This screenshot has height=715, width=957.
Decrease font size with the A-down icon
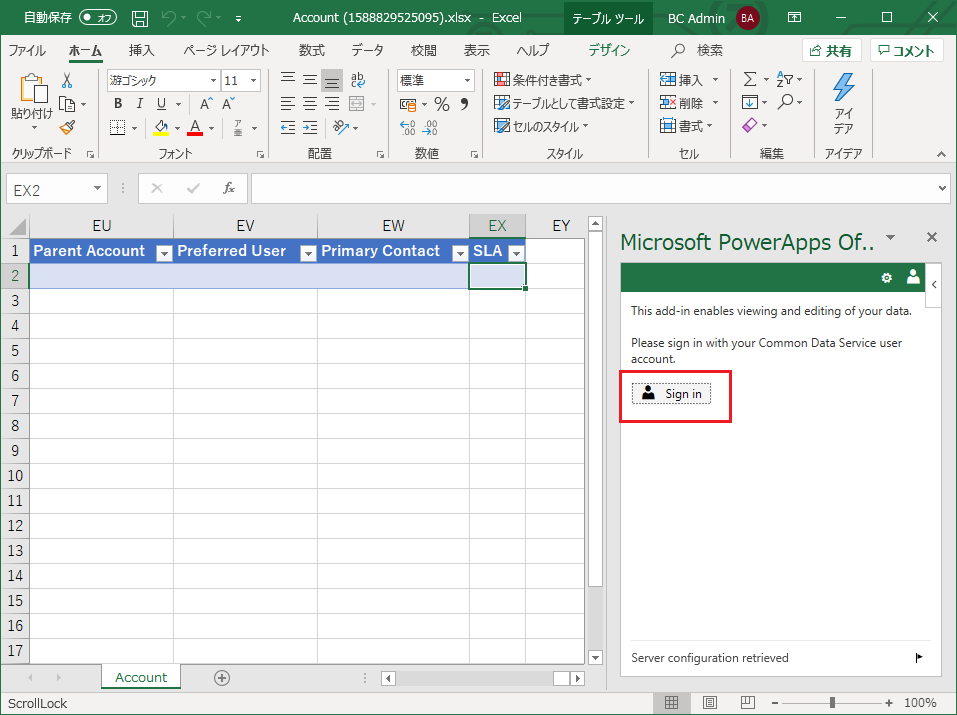click(228, 104)
